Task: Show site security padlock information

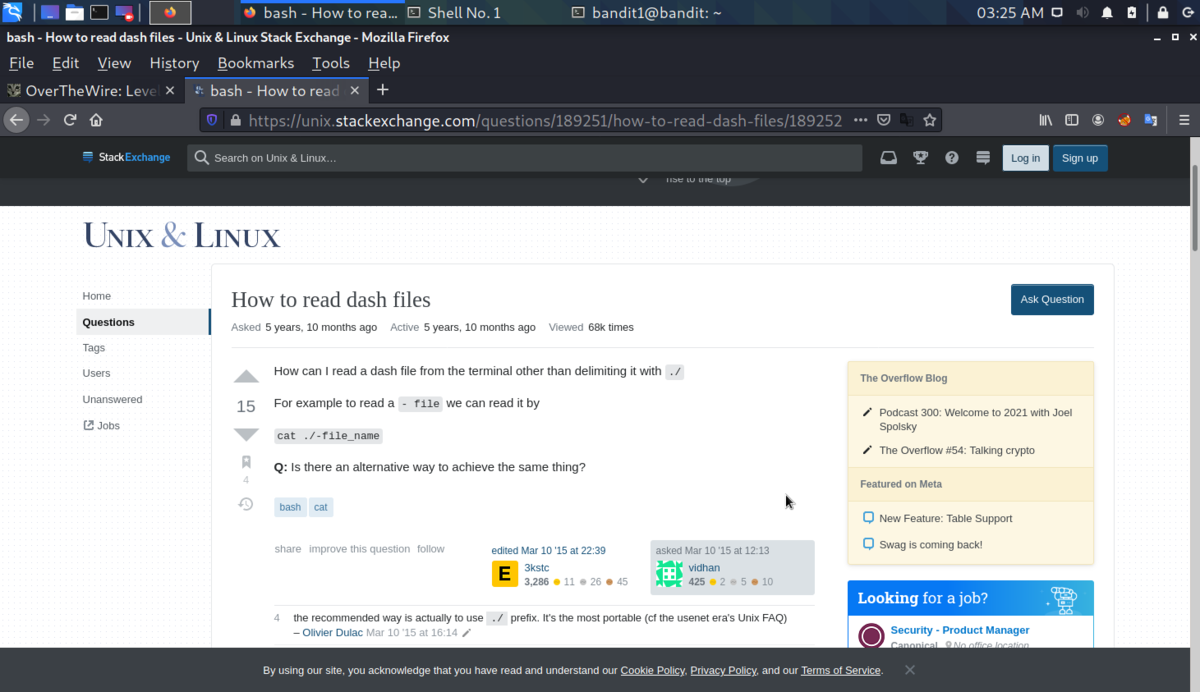Action: point(235,120)
